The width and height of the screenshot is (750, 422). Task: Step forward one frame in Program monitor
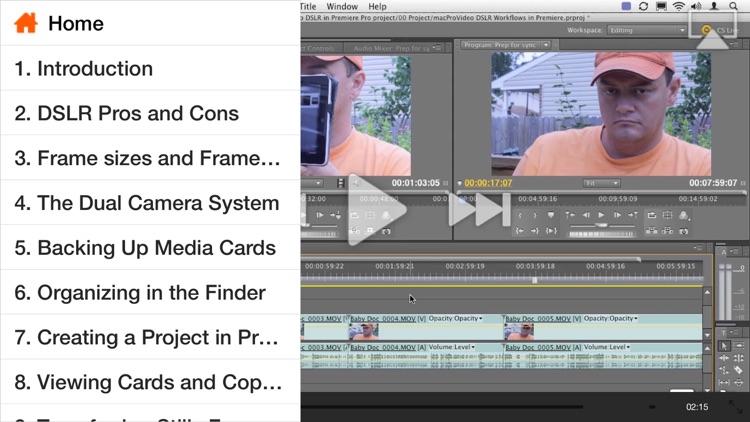pos(617,215)
